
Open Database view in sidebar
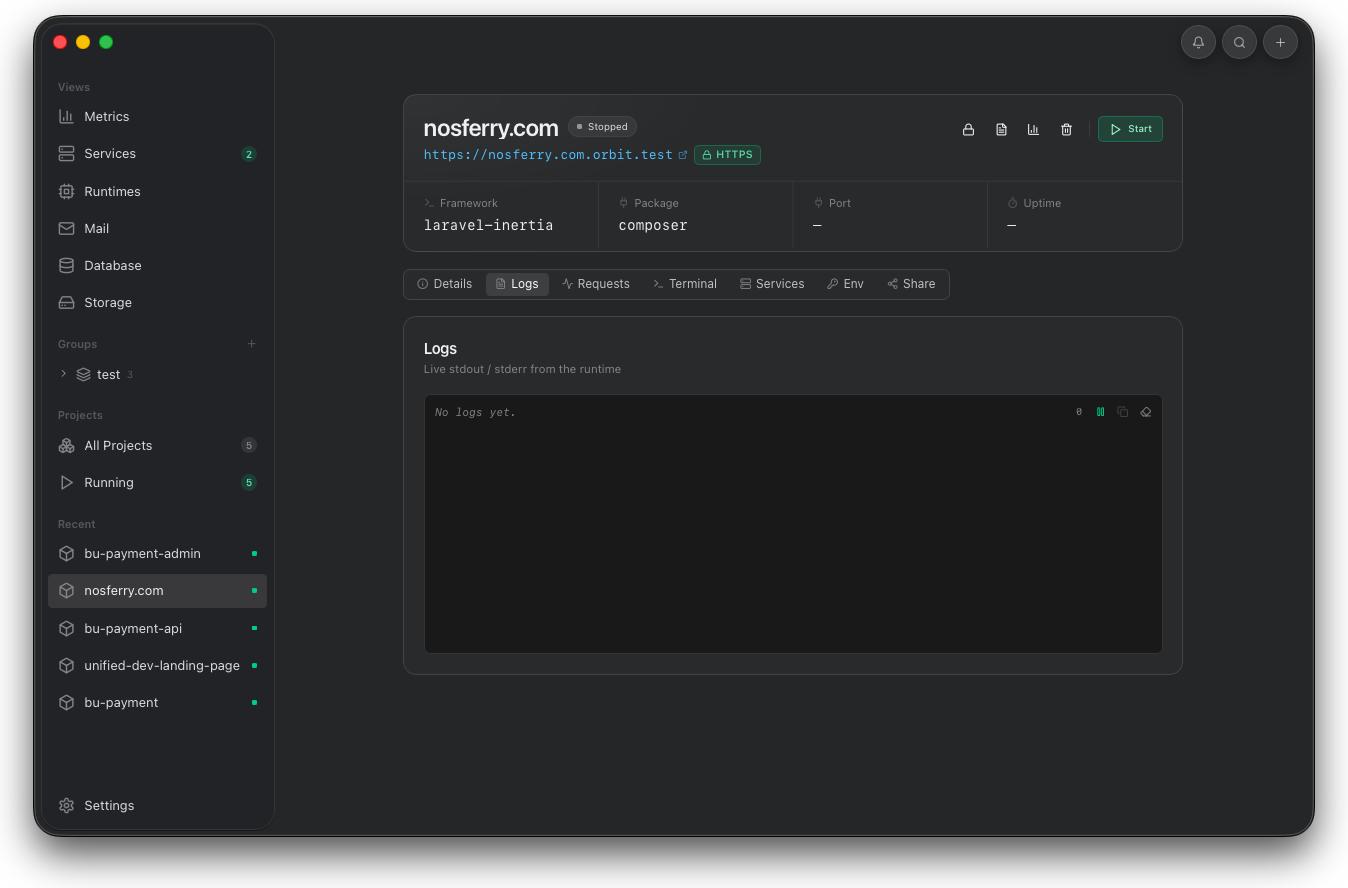pyautogui.click(x=157, y=265)
